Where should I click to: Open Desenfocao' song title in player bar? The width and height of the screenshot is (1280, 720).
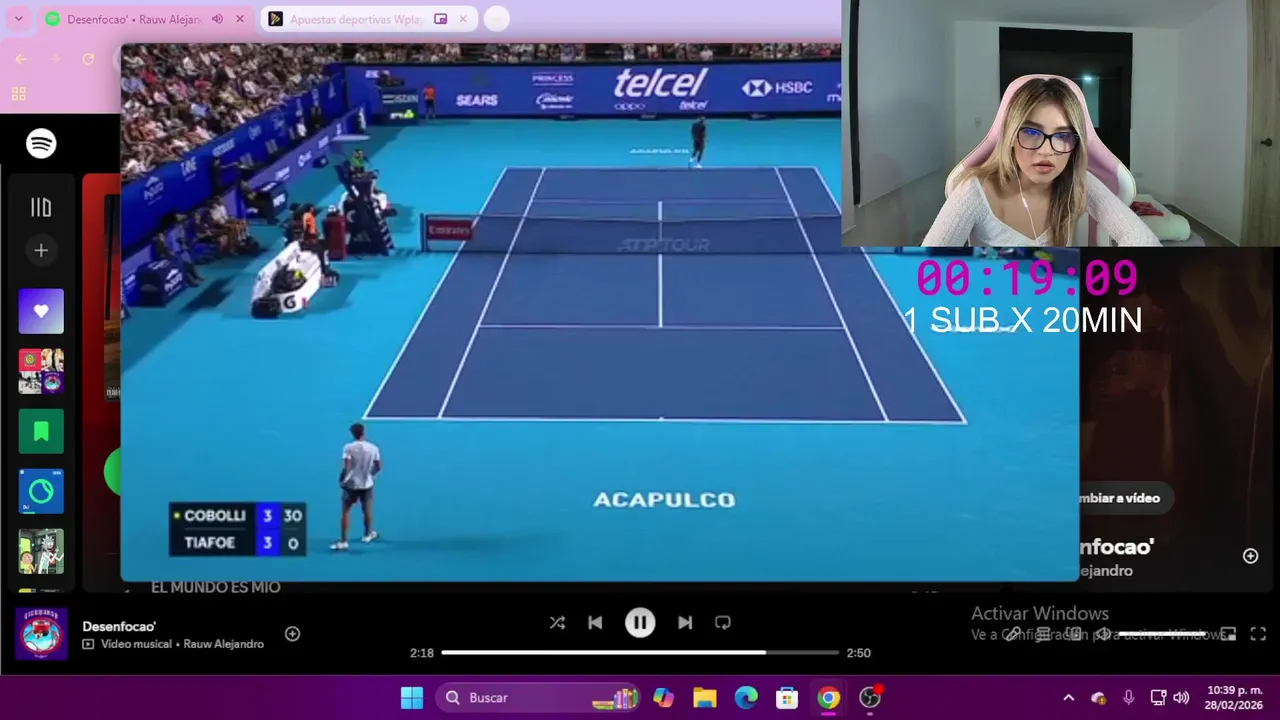119,626
